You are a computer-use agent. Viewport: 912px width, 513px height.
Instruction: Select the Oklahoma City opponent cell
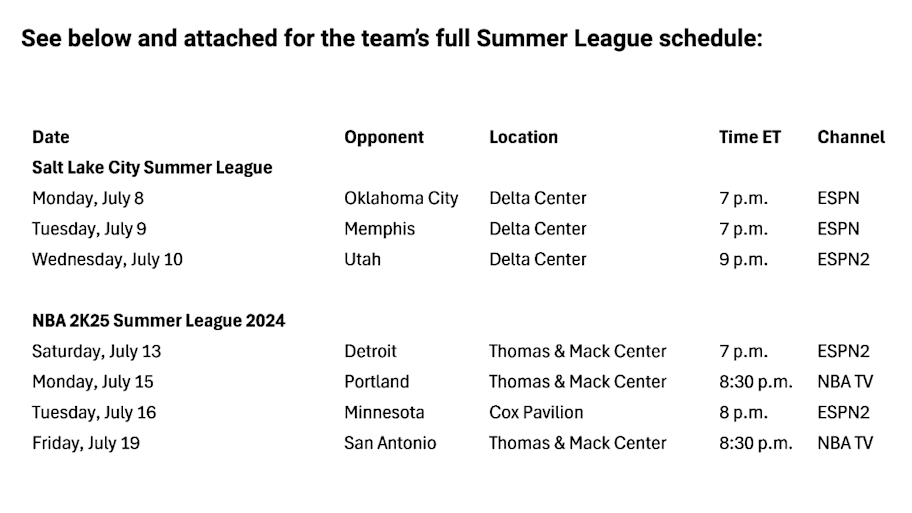(x=401, y=199)
